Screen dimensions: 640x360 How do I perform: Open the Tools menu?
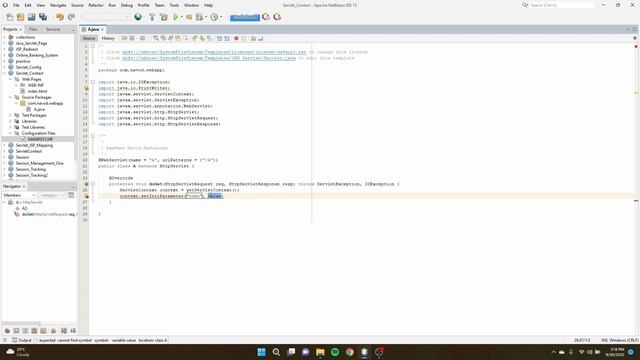(174, 5)
